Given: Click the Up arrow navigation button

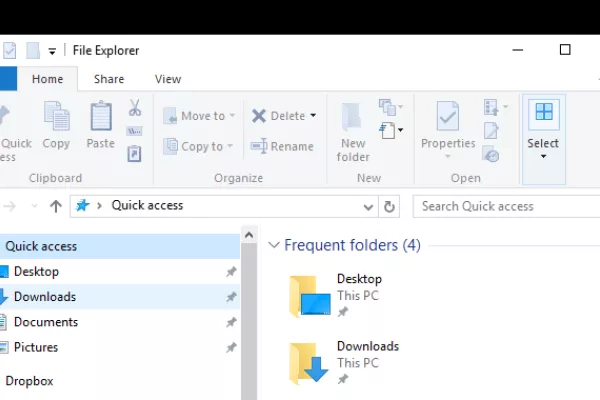Looking at the screenshot, I should (x=56, y=206).
